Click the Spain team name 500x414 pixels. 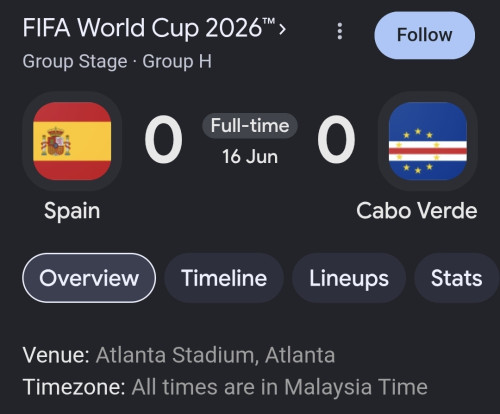click(72, 211)
